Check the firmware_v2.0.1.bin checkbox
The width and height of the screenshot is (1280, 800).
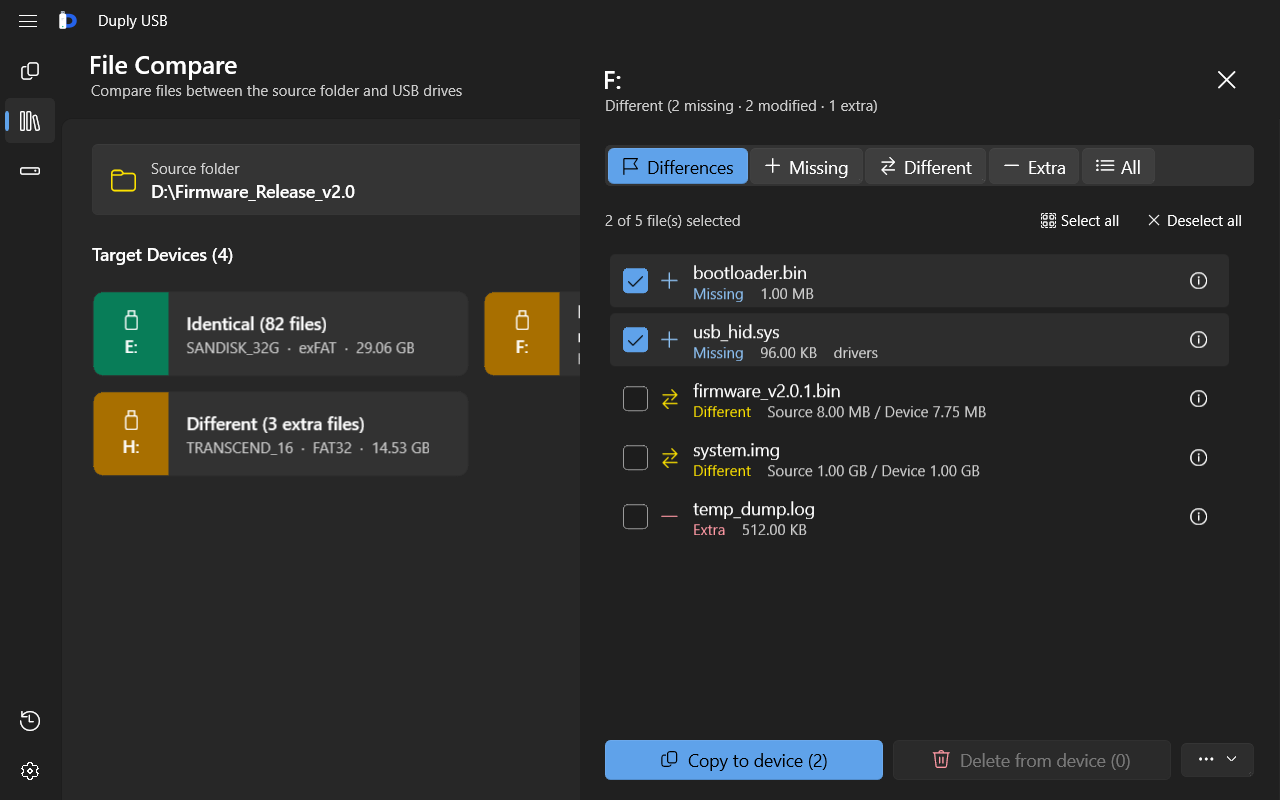pyautogui.click(x=635, y=399)
